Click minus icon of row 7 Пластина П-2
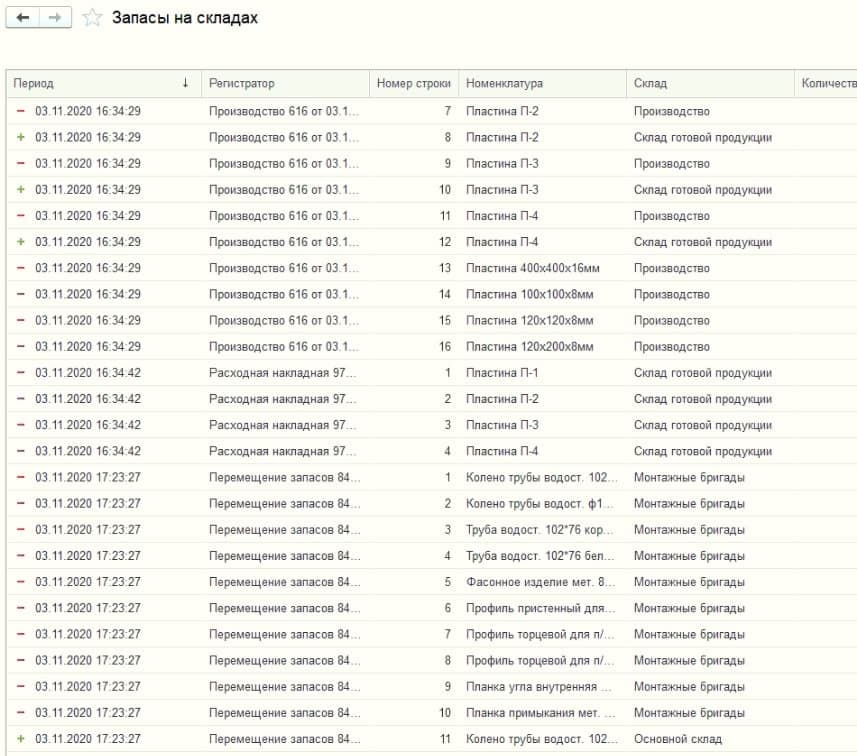 pos(21,111)
